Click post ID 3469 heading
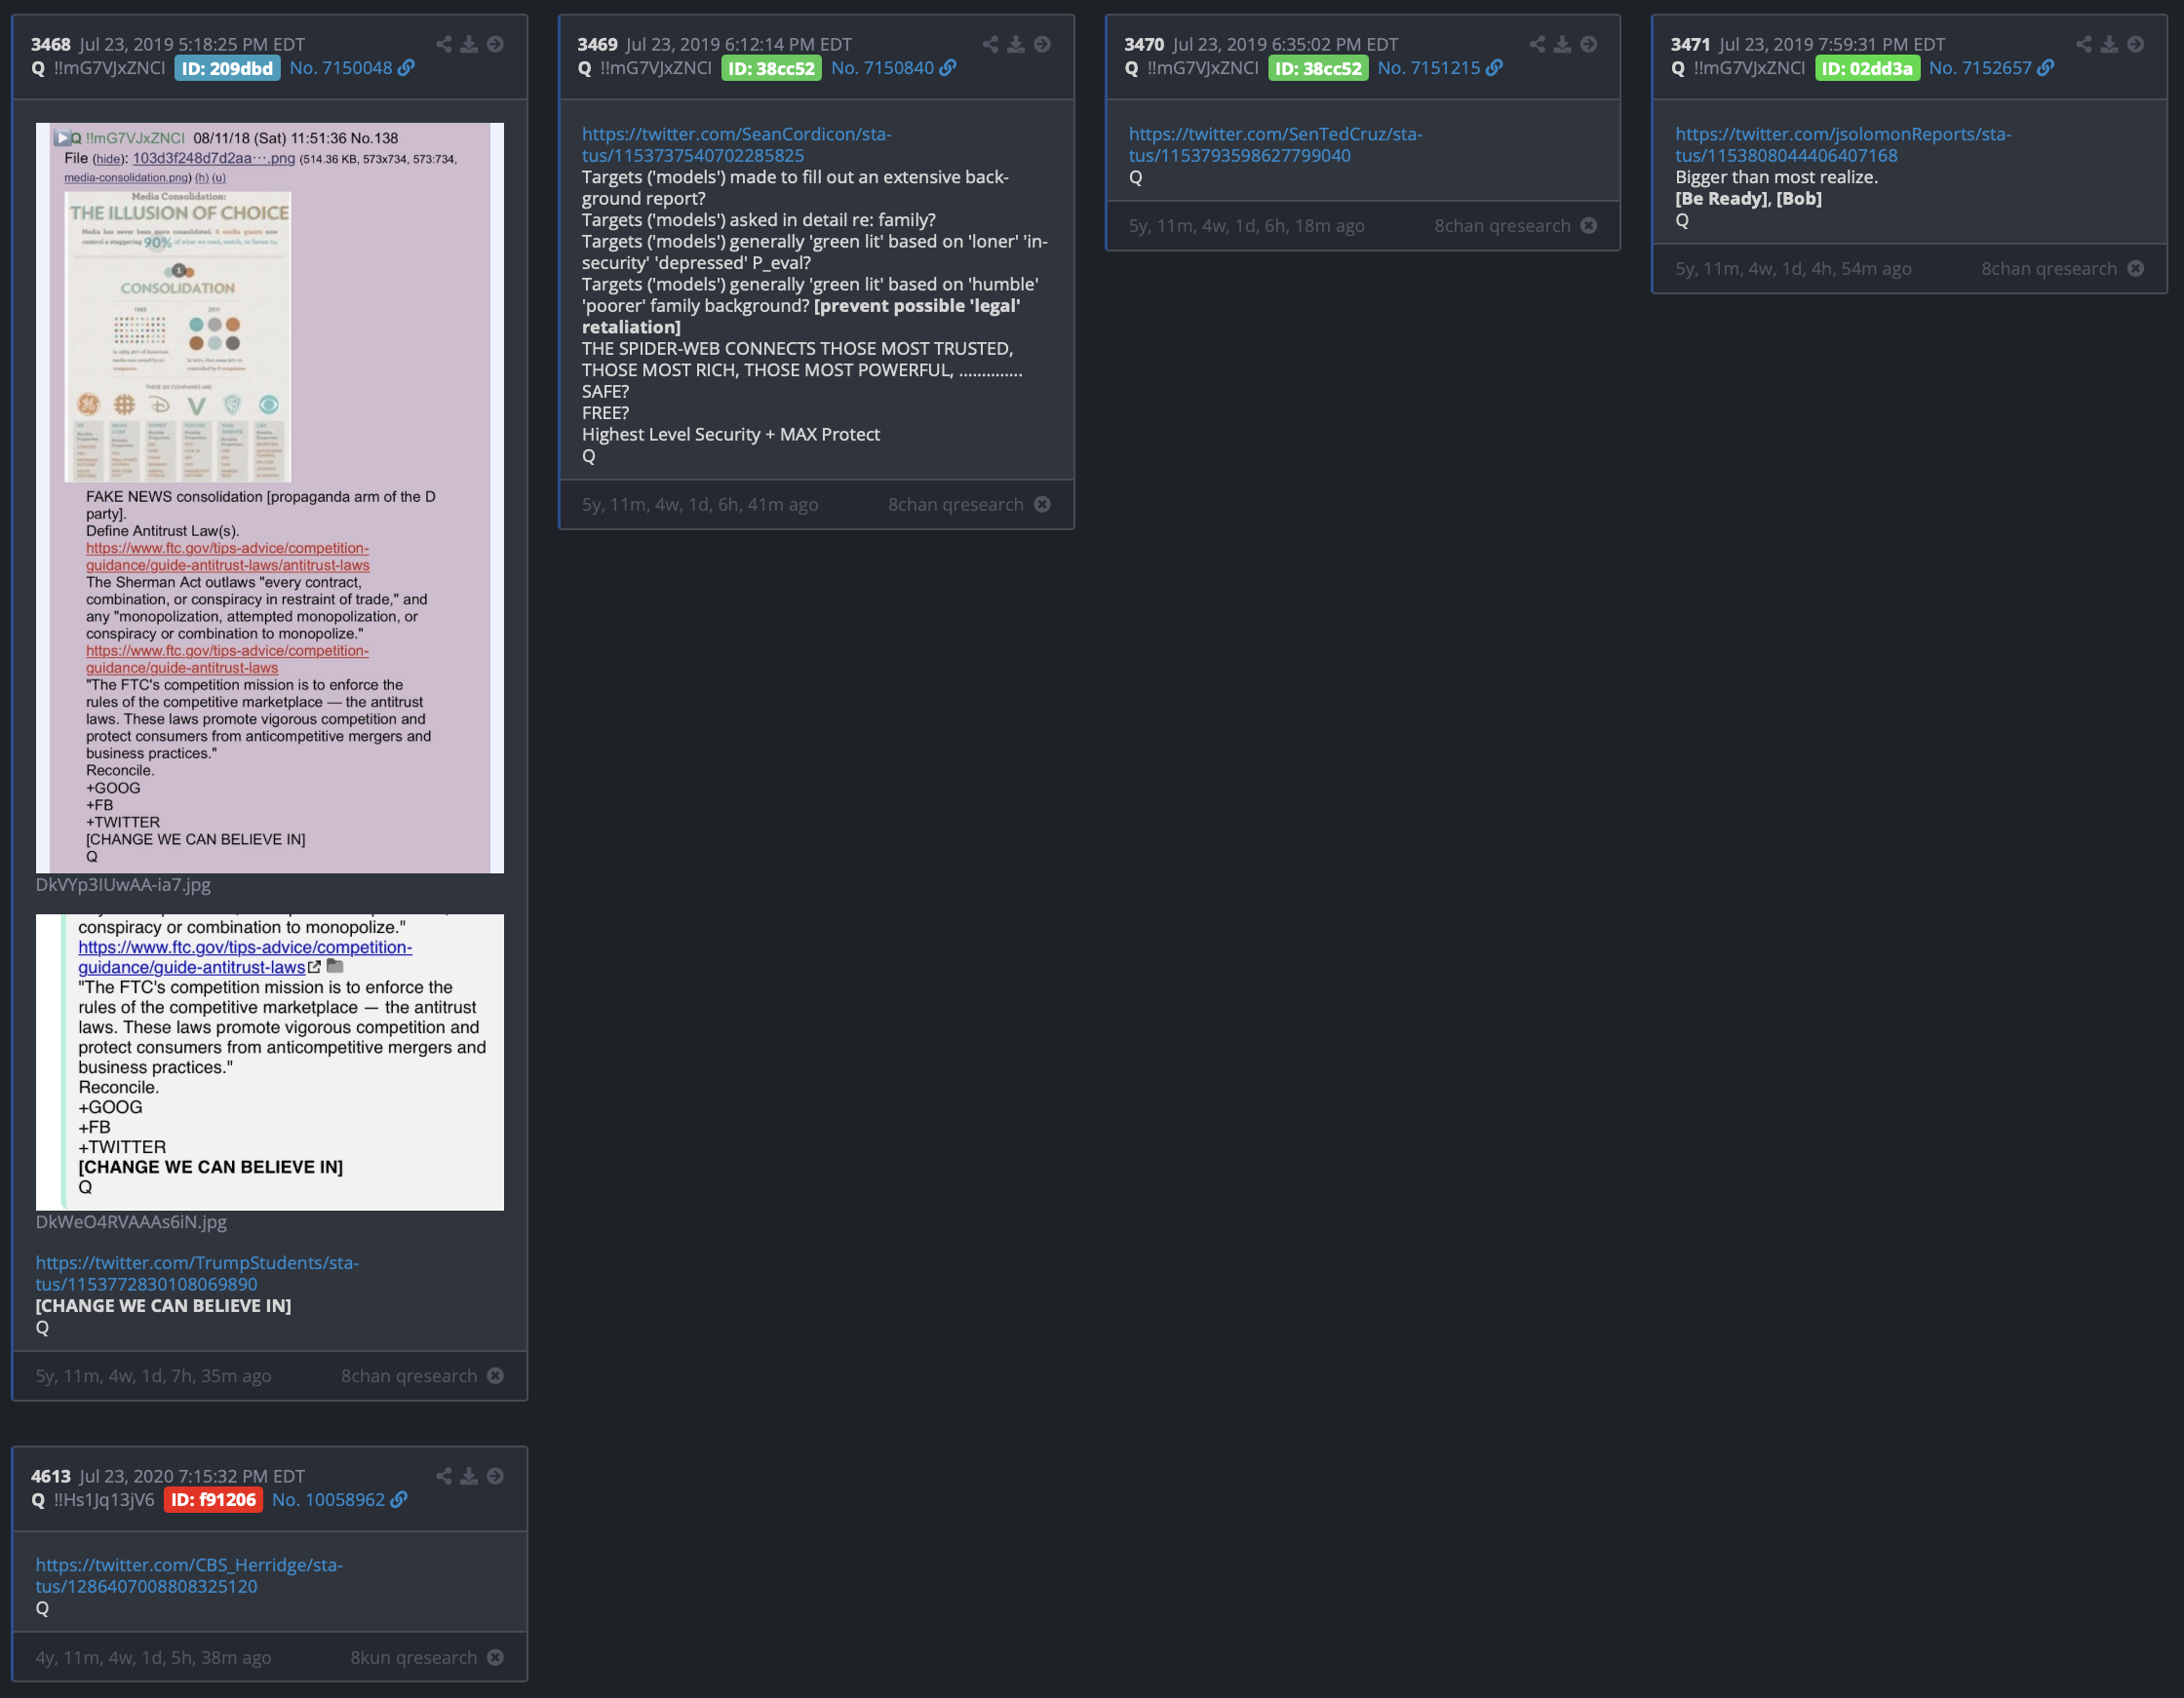The image size is (2184, 1698). [597, 44]
